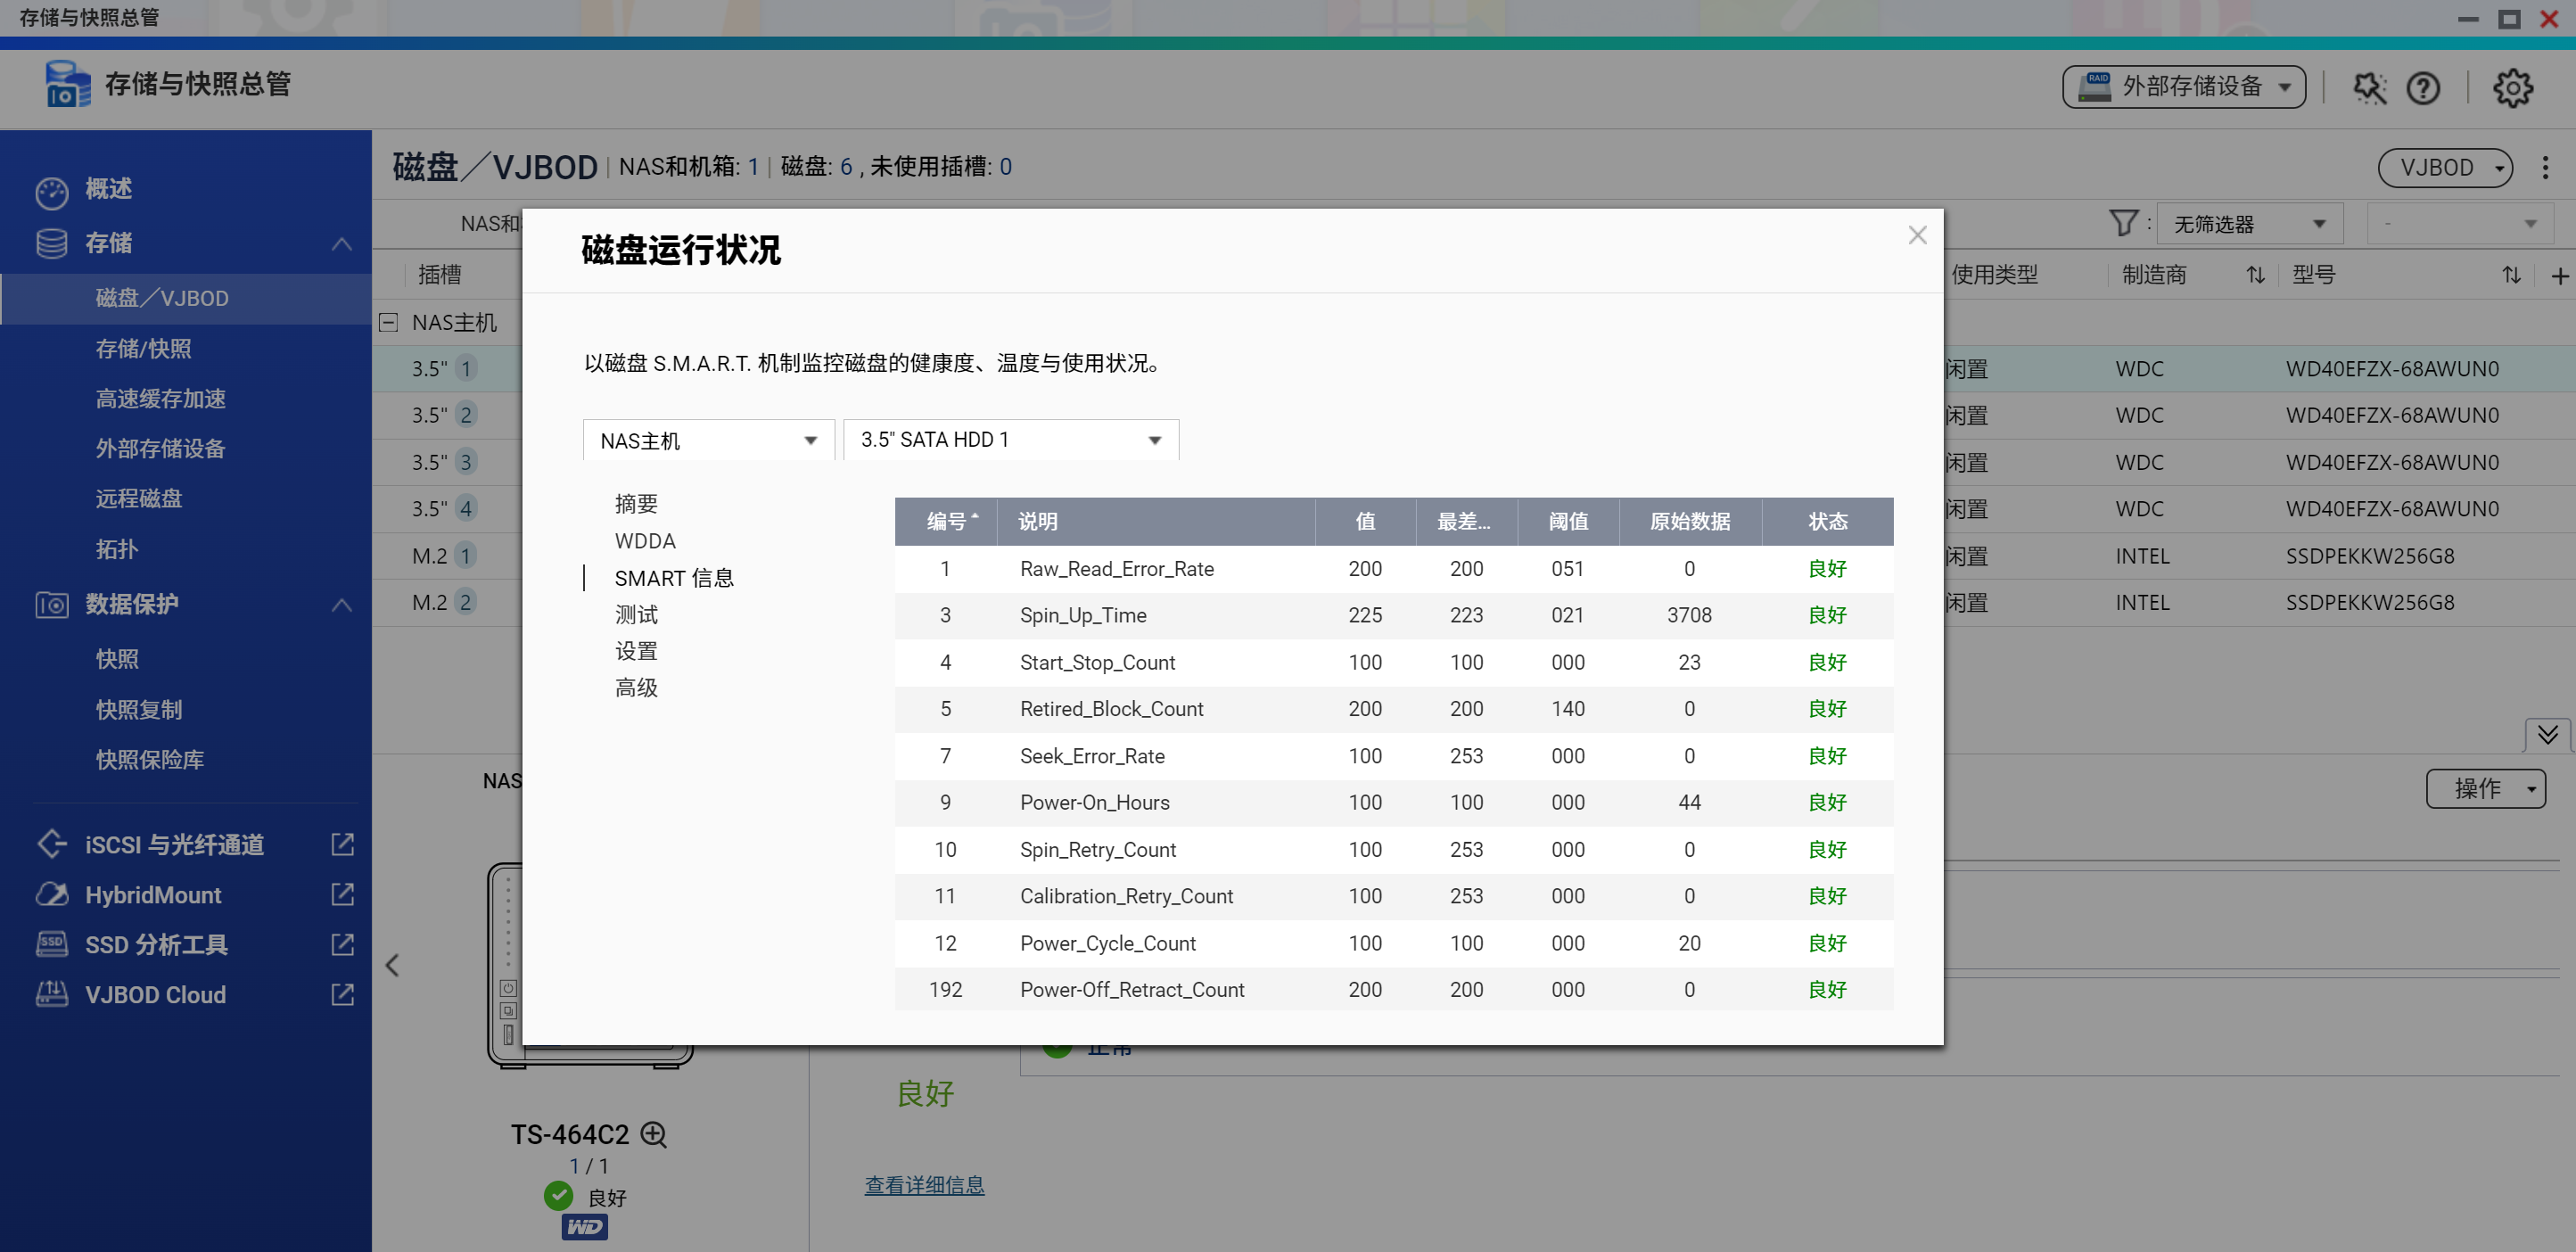Open iSCSI external link icon
Screen dimensions: 2576x1252
click(342, 844)
